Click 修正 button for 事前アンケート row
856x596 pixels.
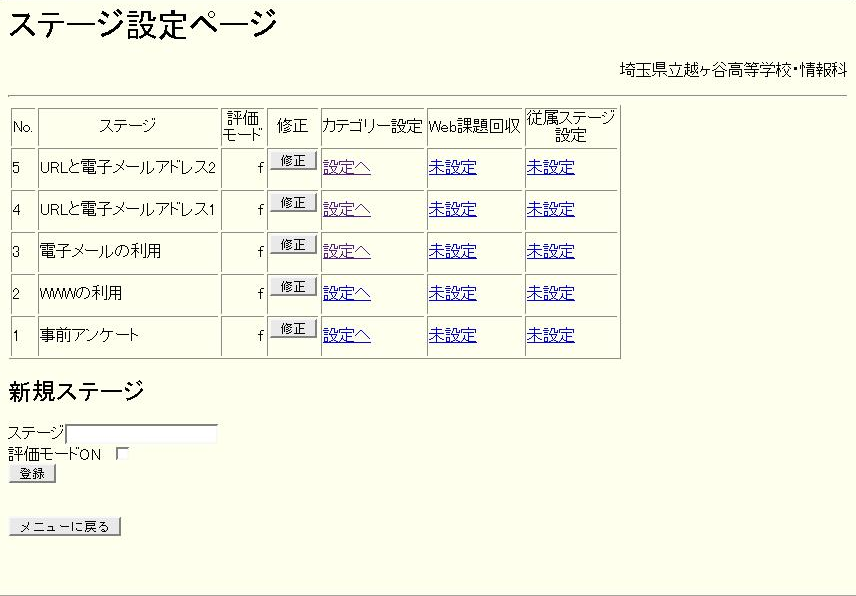coord(293,329)
